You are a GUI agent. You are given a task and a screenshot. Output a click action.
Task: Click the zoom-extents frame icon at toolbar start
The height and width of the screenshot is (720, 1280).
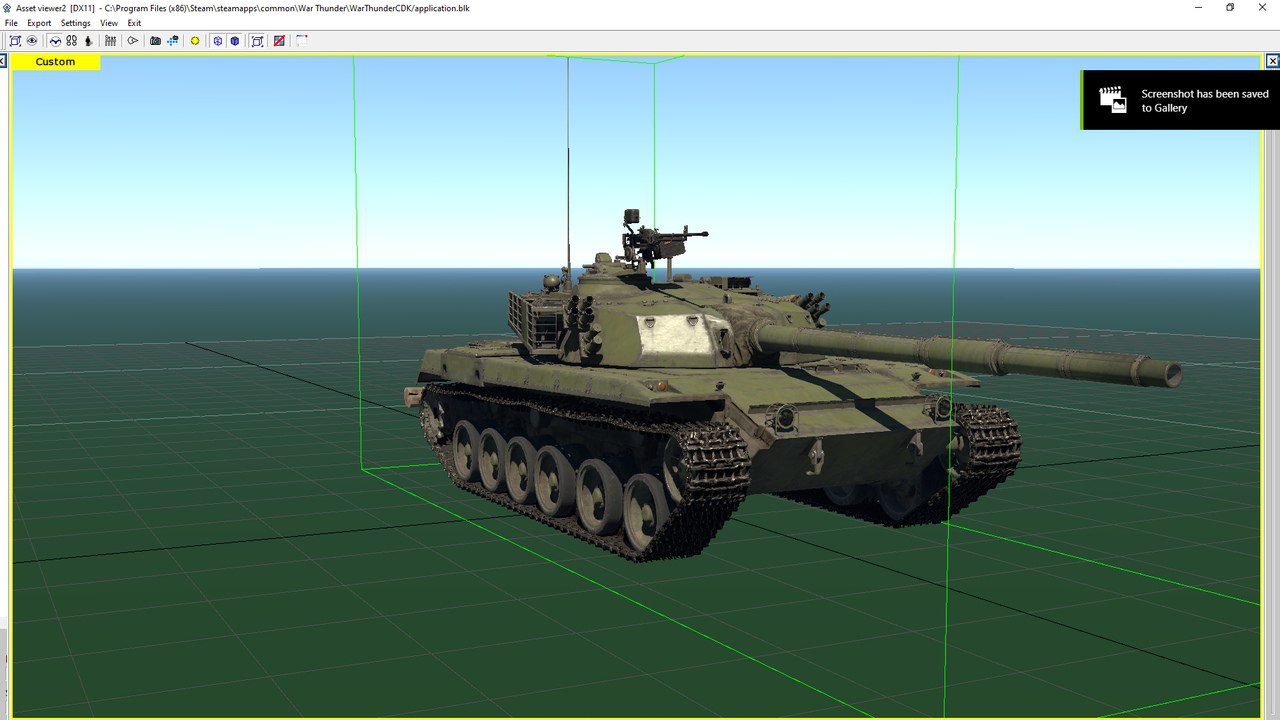(15, 41)
